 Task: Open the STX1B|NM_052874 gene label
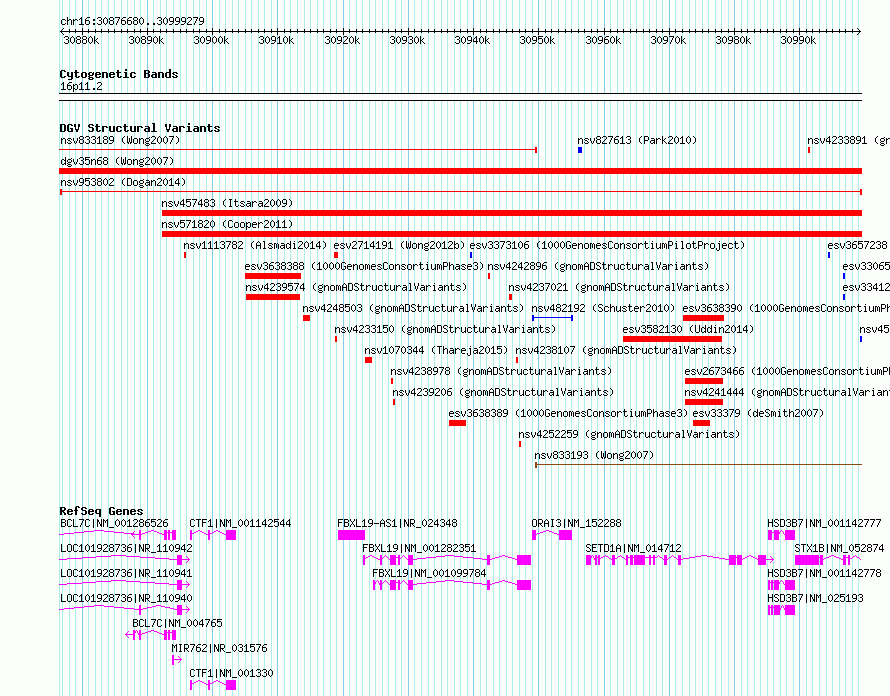coord(839,548)
